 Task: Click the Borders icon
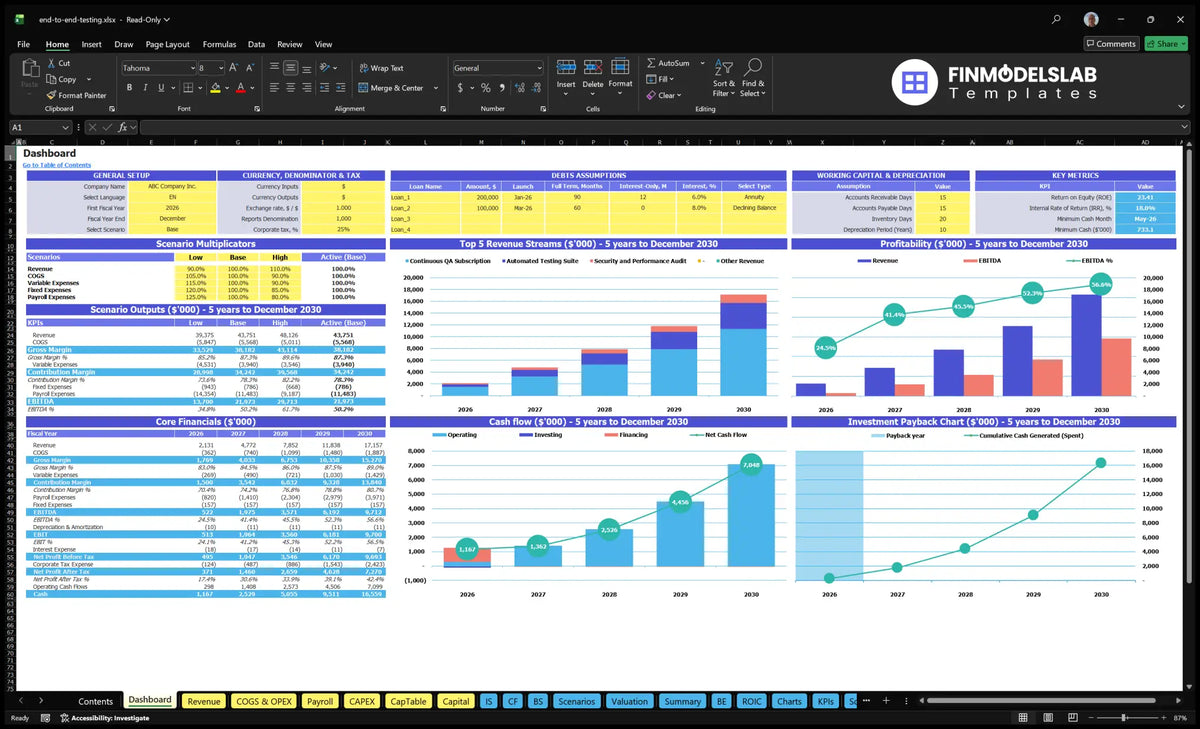(x=188, y=88)
